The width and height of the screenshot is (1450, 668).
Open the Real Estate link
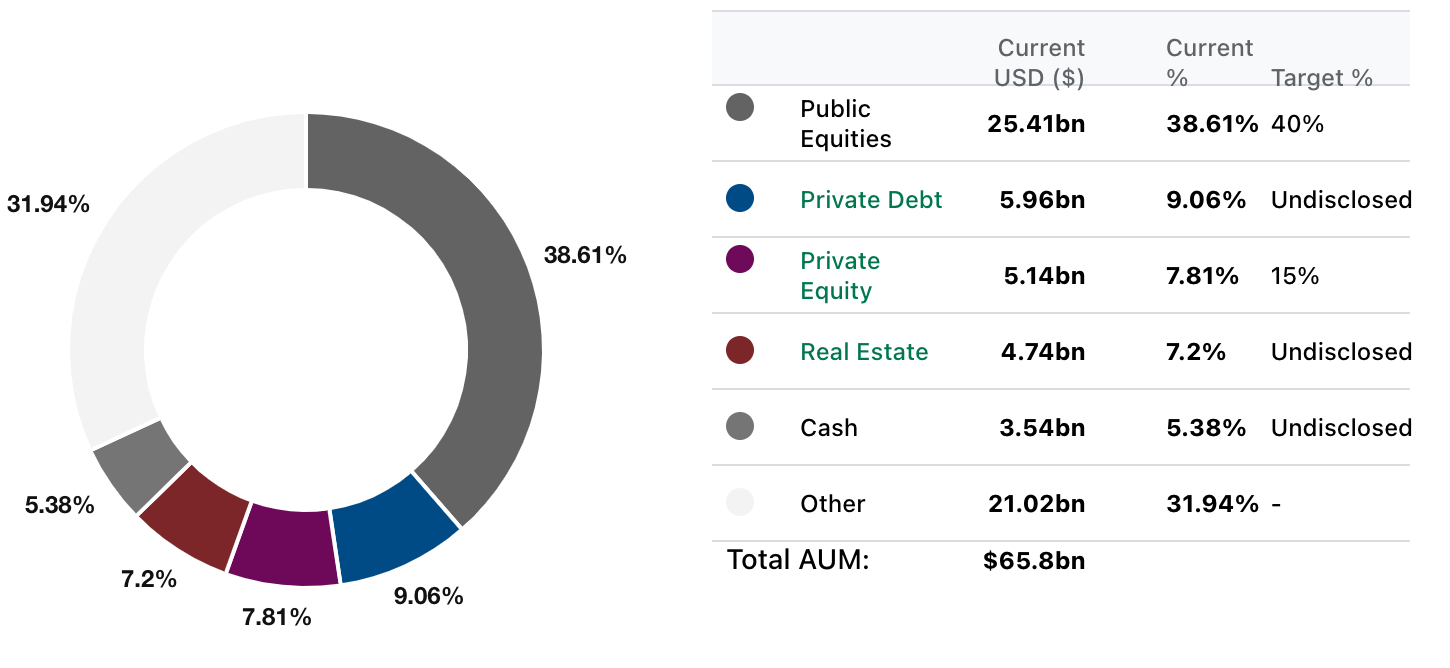point(864,352)
